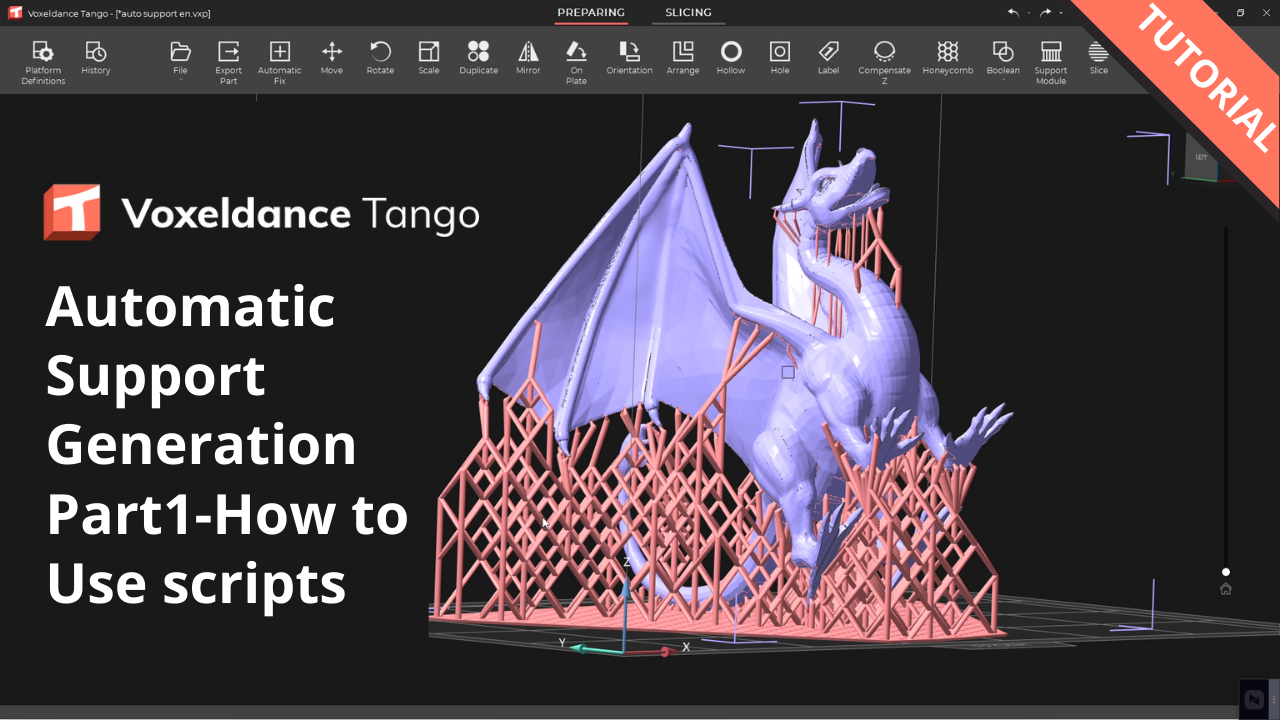
Task: Select the Hollow tool
Action: [x=731, y=58]
